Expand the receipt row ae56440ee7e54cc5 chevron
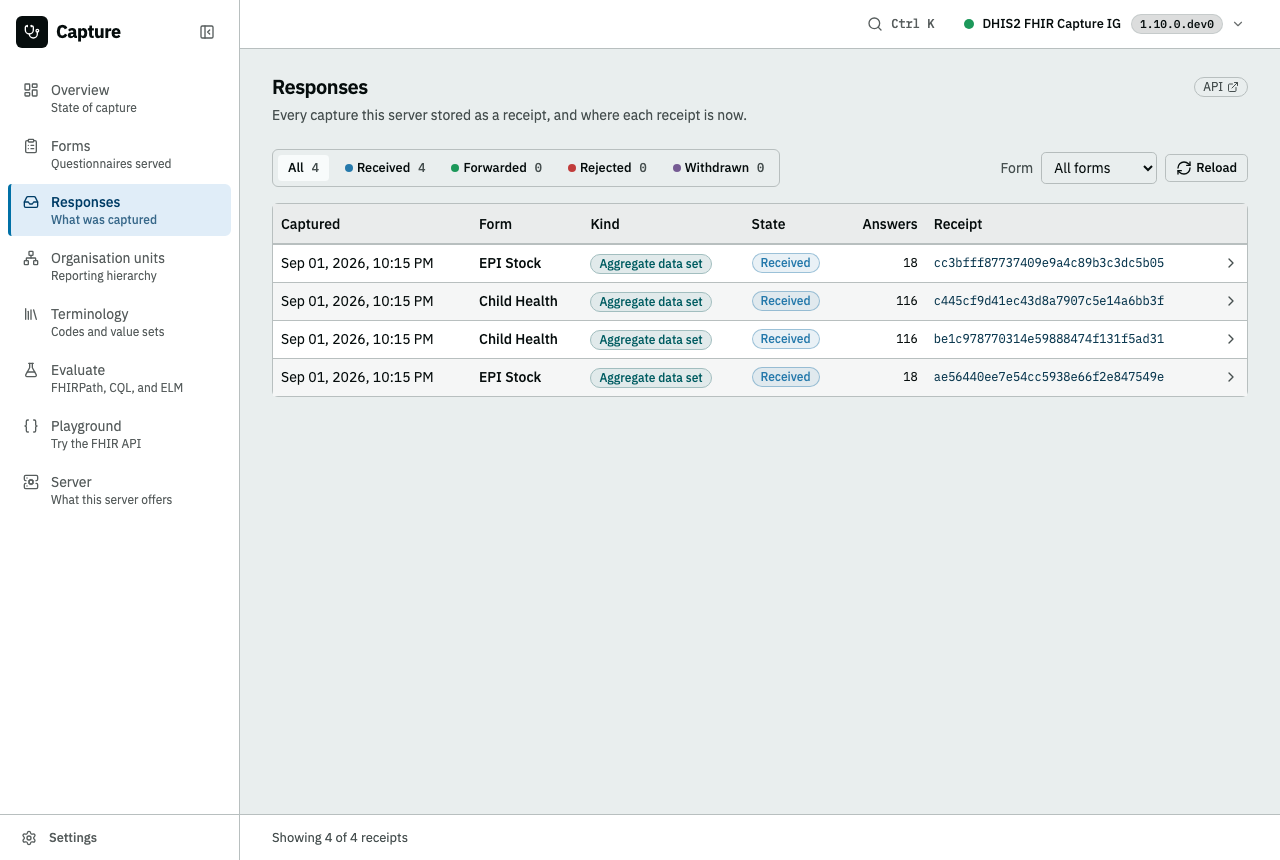Viewport: 1280px width, 860px height. pos(1231,377)
